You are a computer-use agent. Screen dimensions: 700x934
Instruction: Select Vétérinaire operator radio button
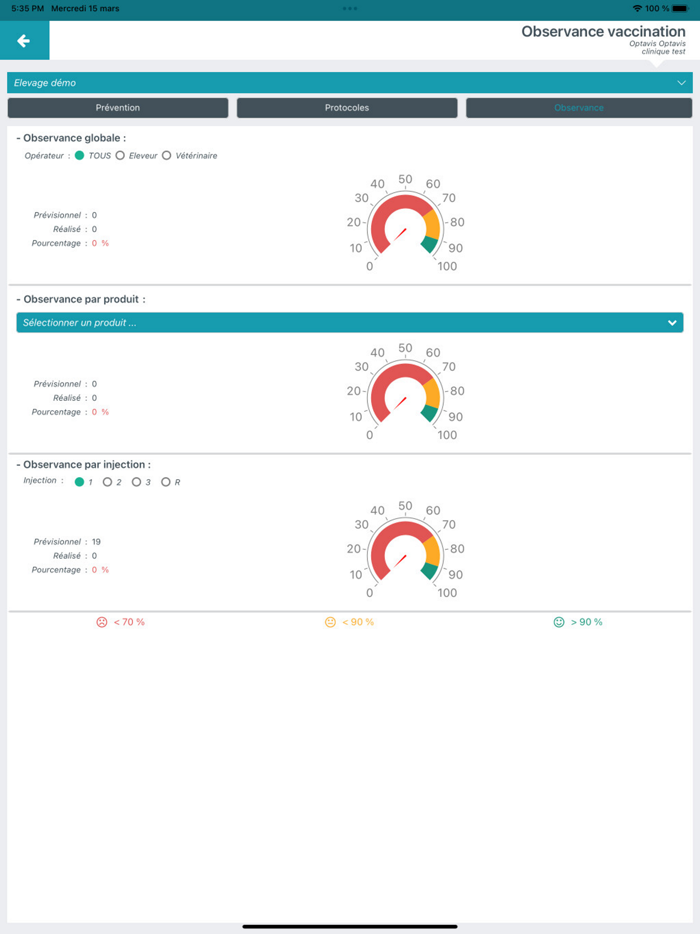167,155
